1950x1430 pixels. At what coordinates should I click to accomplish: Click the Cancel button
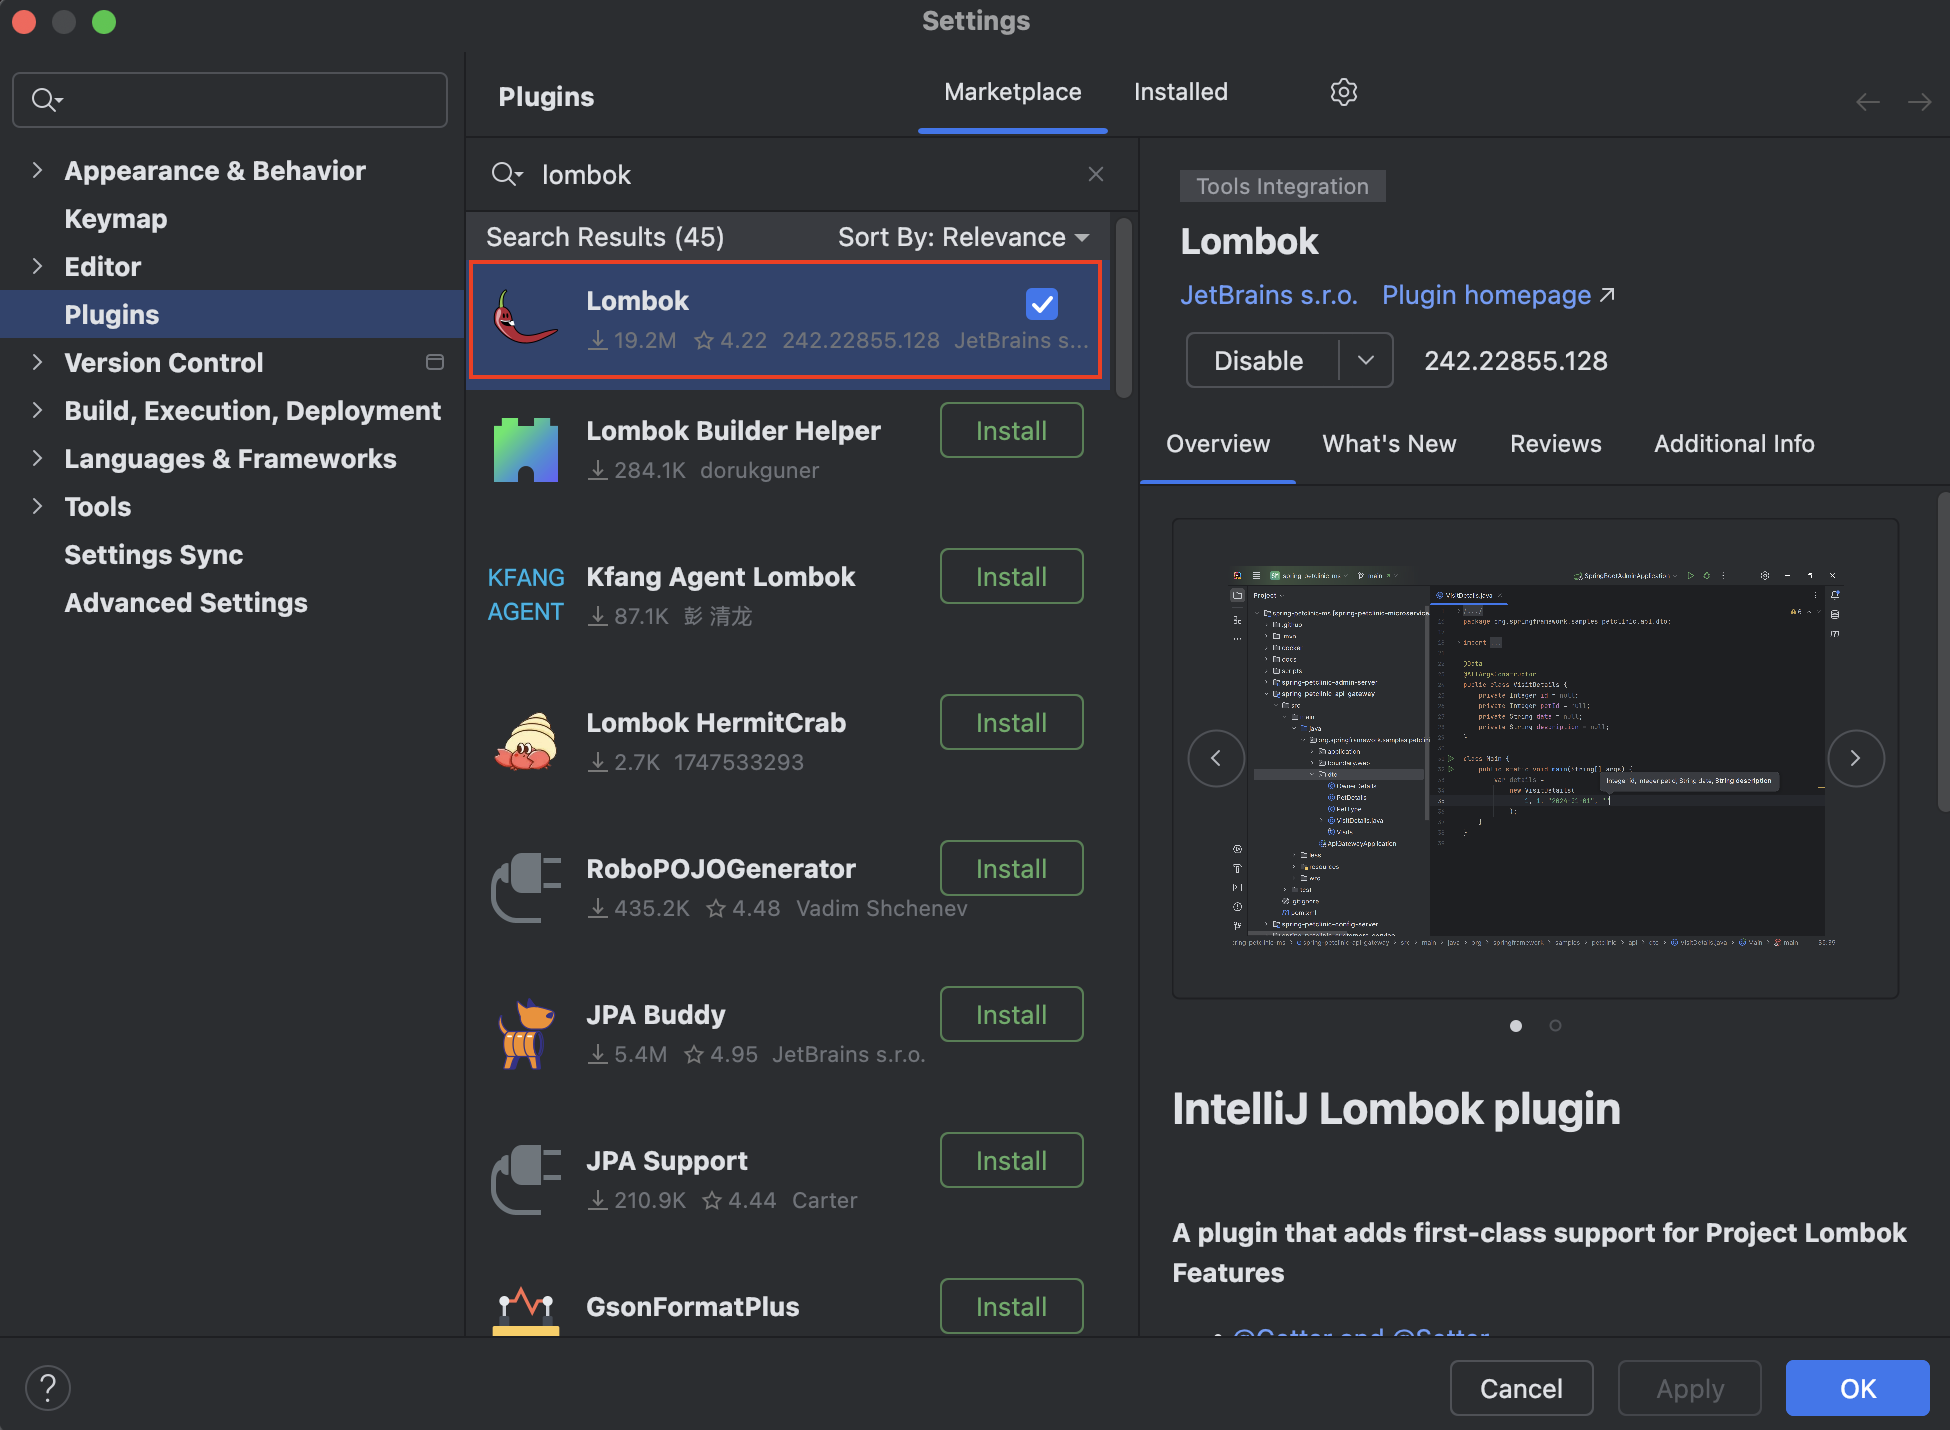coord(1521,1388)
